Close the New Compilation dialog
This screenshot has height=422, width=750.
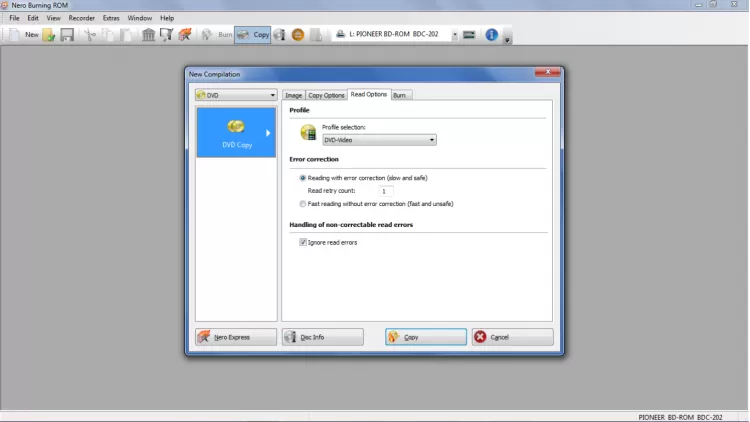[x=547, y=72]
